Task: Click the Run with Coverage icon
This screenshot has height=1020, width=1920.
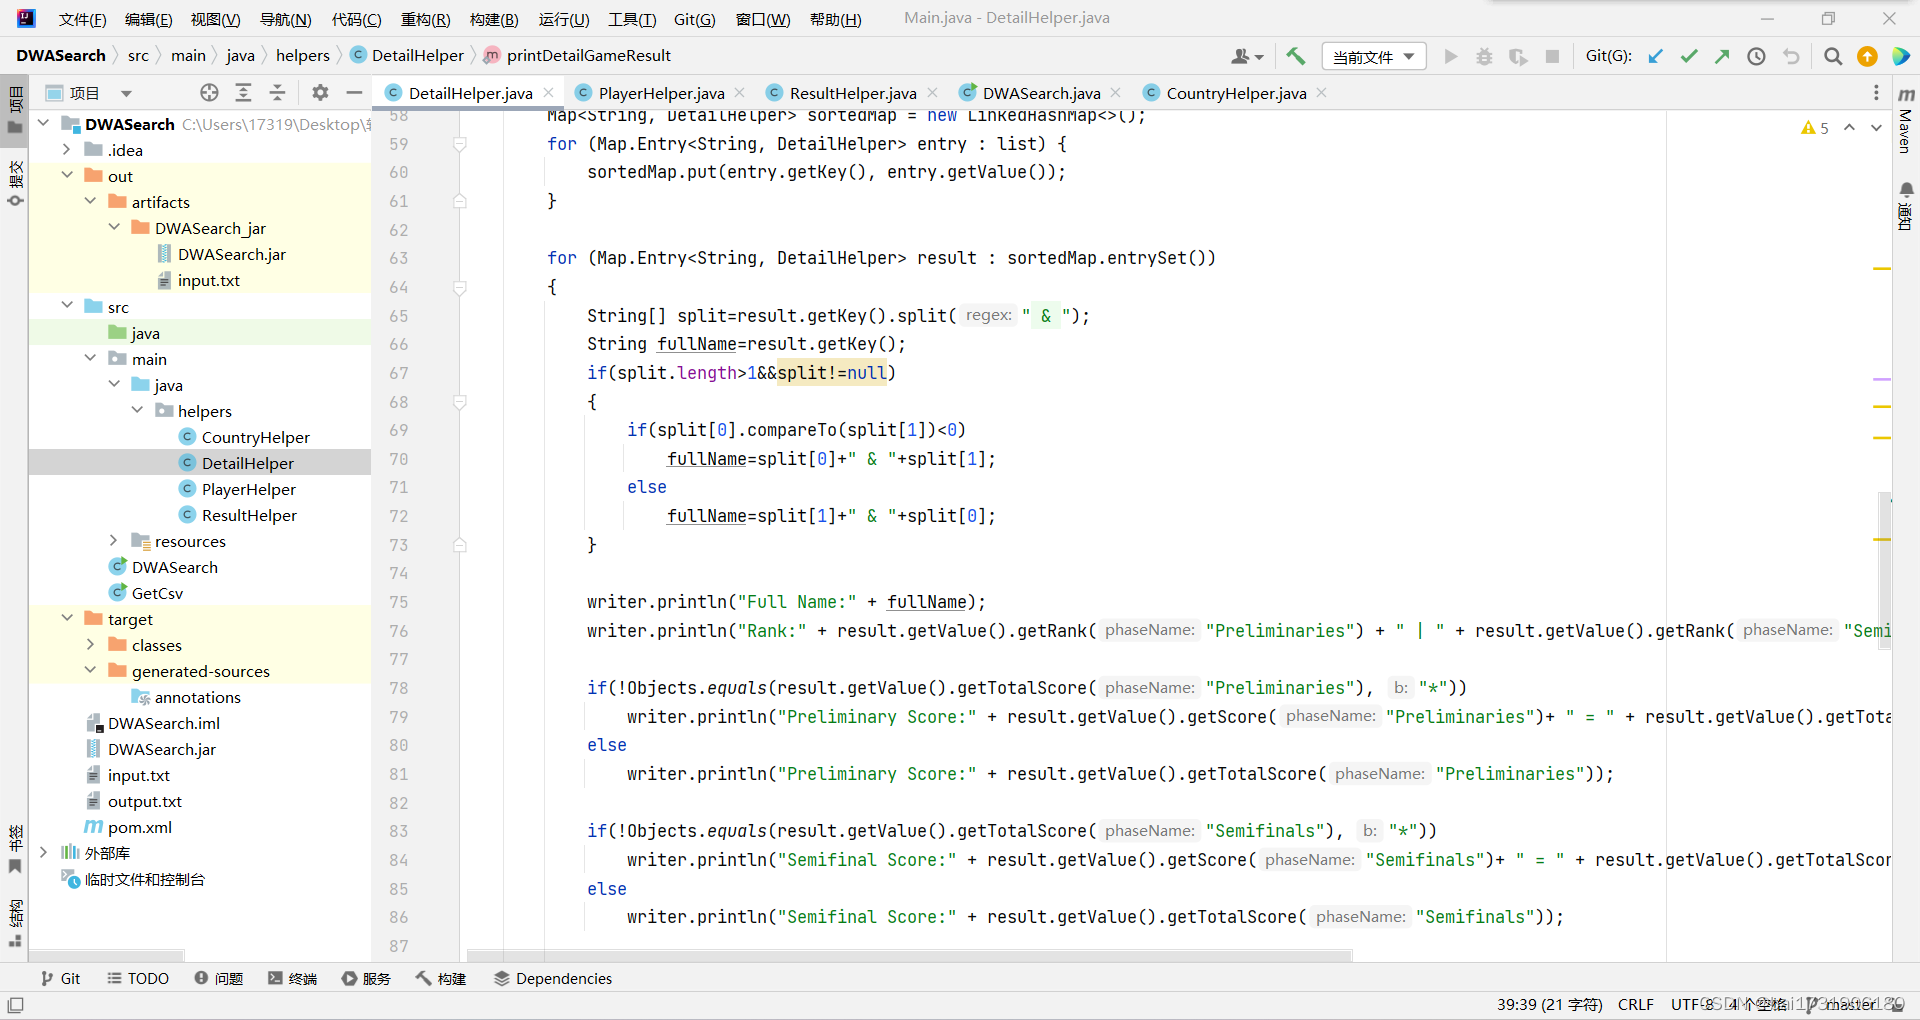Action: point(1518,56)
